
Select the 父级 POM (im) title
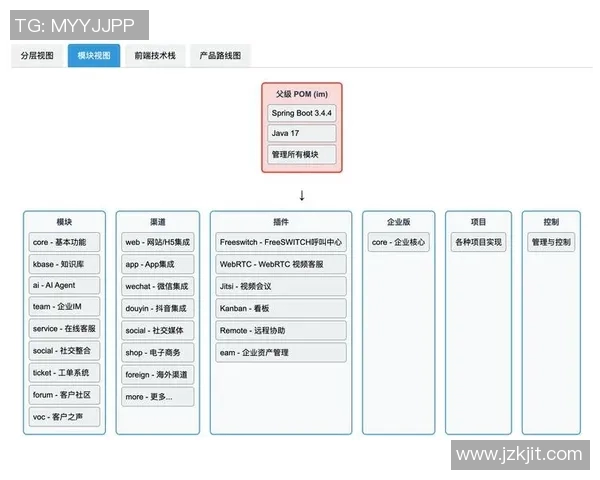(x=302, y=94)
